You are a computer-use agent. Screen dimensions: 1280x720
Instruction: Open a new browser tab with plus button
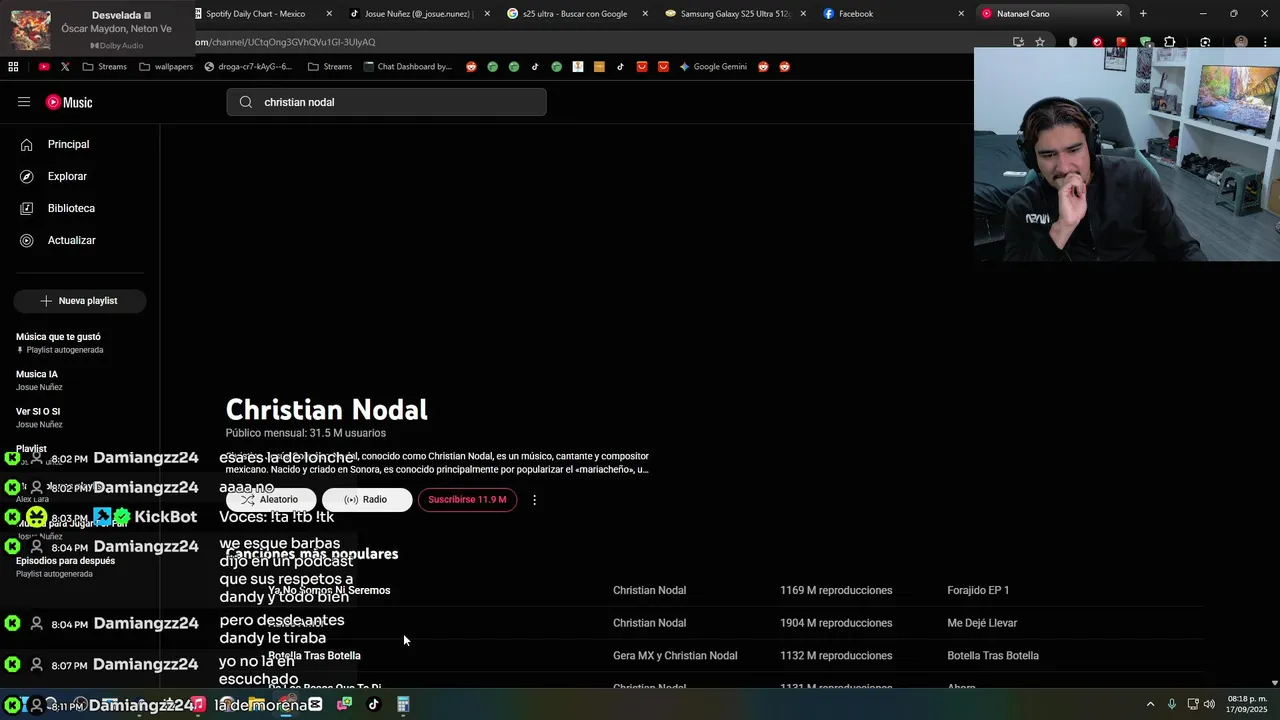click(x=1143, y=14)
